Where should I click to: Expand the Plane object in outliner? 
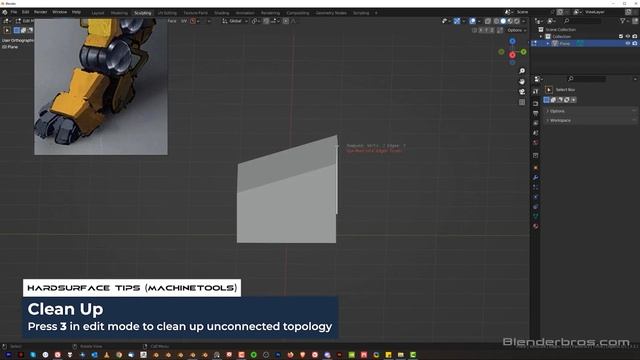click(x=548, y=43)
